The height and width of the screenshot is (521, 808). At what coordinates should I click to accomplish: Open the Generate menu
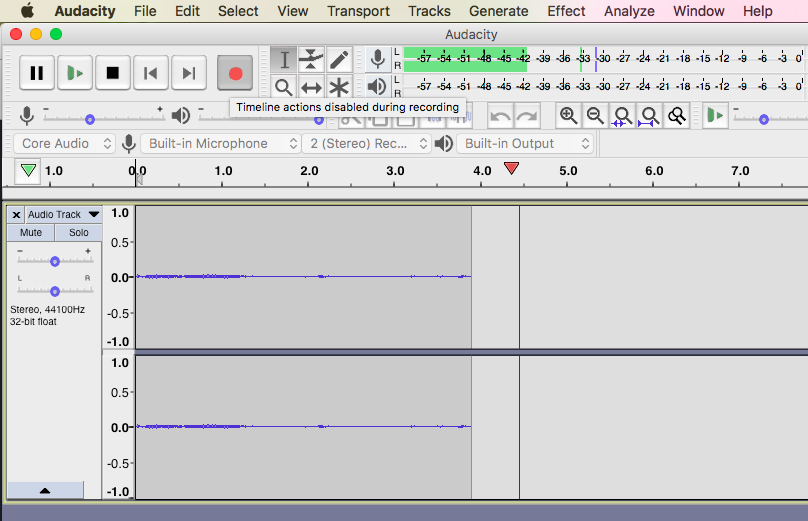498,11
